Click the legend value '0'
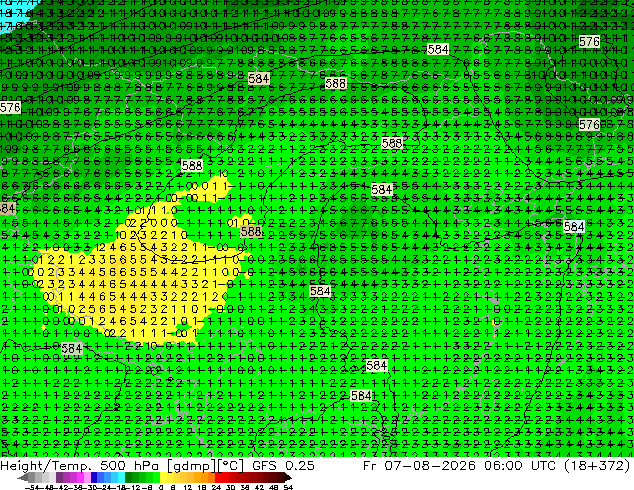 pos(161,487)
